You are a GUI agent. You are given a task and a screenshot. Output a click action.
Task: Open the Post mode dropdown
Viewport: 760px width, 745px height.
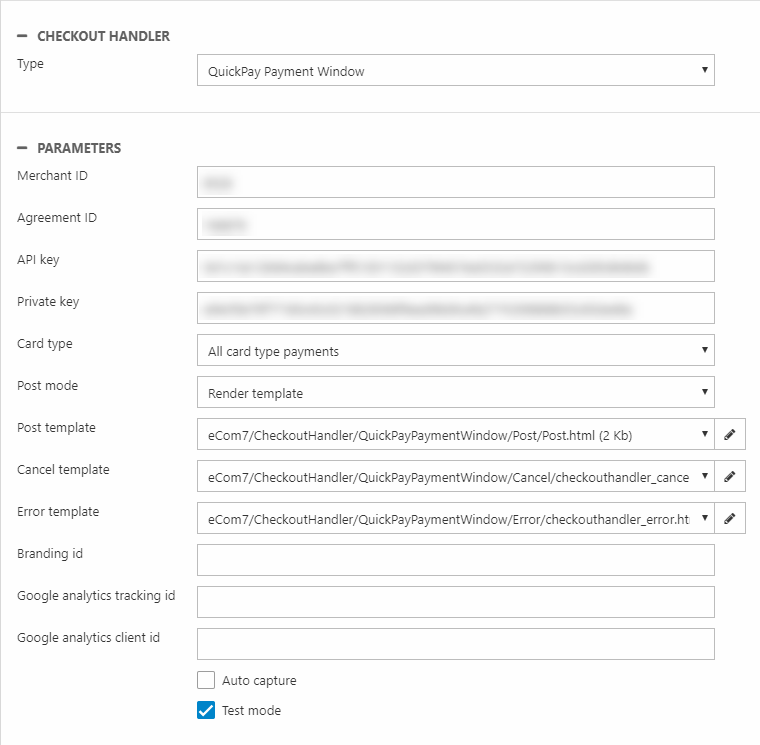(455, 393)
